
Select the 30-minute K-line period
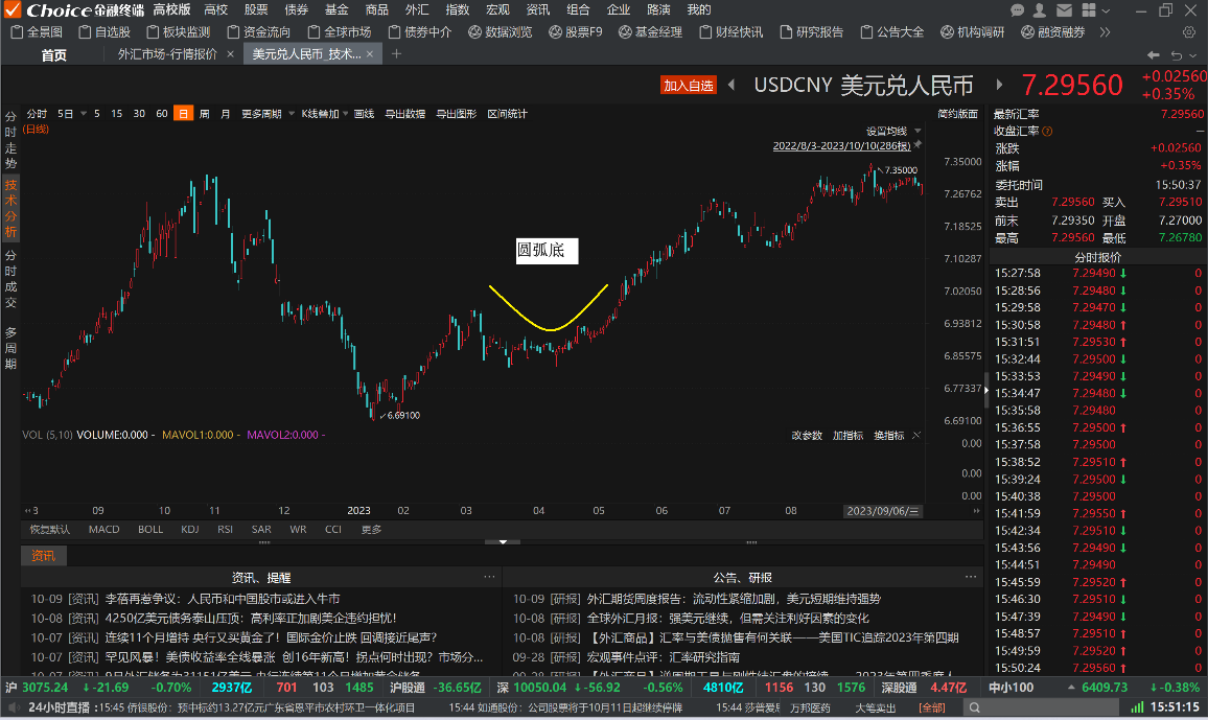point(139,113)
